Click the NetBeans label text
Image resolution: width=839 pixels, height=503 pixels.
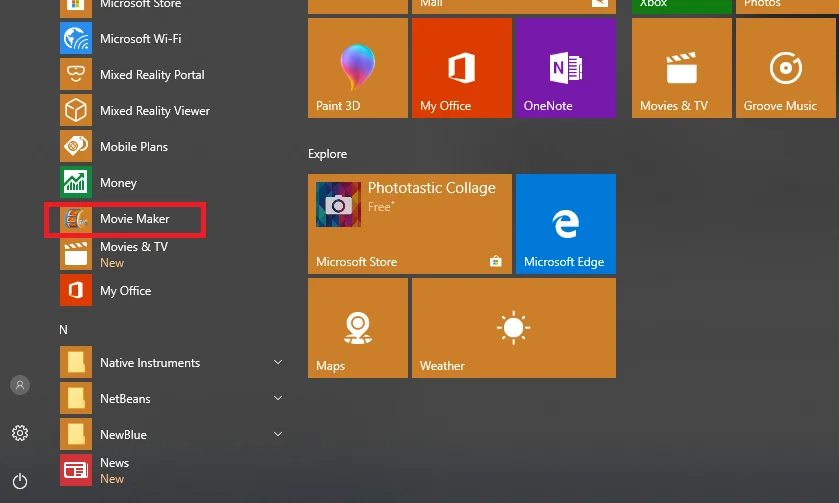tap(125, 399)
